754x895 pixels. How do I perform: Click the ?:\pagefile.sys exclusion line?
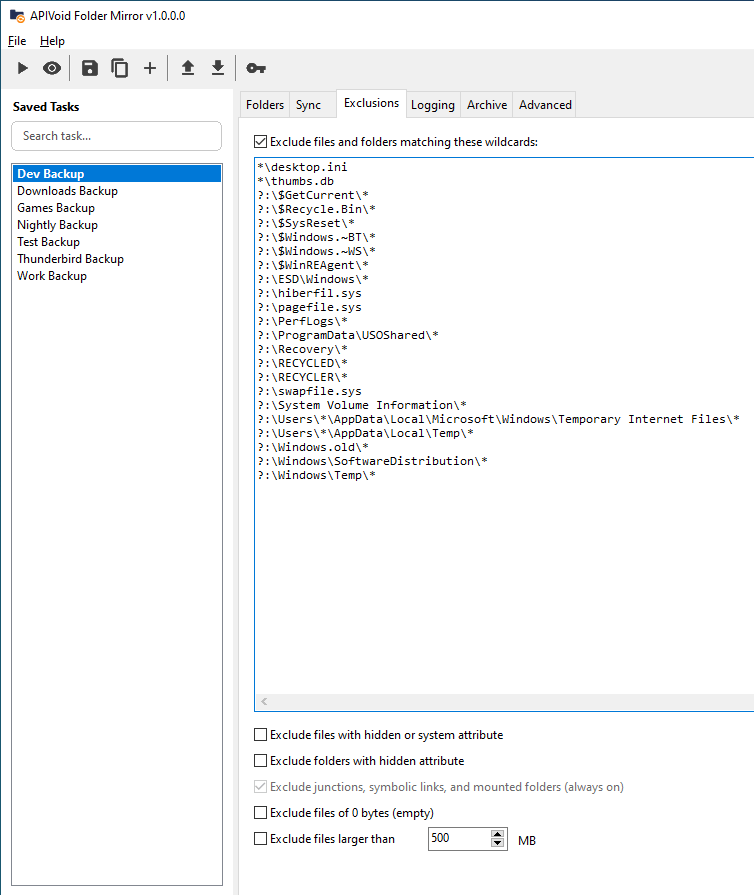click(x=309, y=307)
